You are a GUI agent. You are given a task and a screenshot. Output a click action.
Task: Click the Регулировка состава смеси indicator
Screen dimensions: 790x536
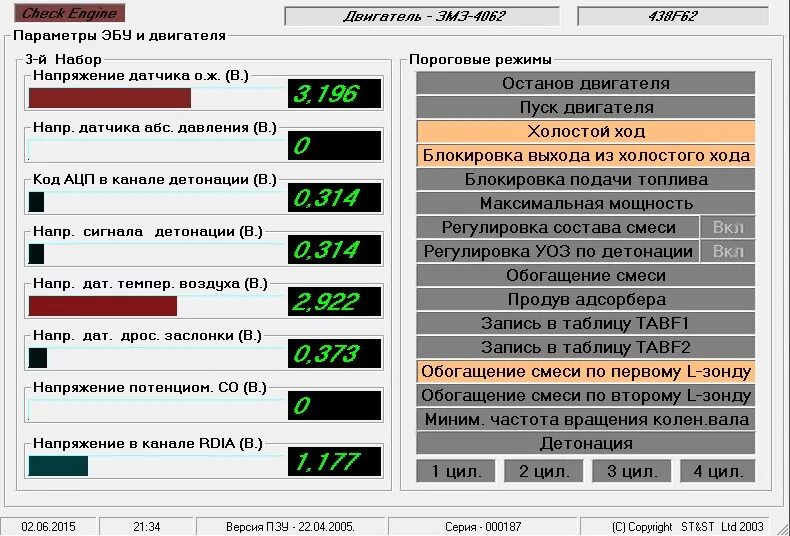click(x=558, y=227)
